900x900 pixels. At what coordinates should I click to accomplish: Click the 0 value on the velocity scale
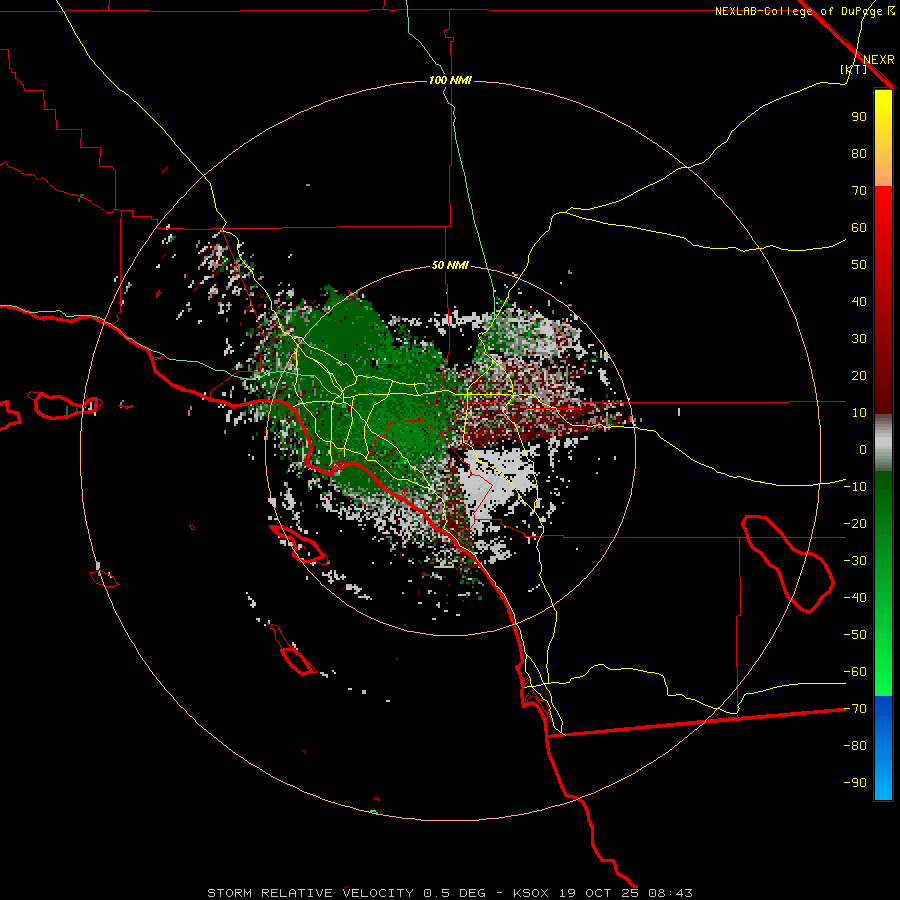click(863, 450)
